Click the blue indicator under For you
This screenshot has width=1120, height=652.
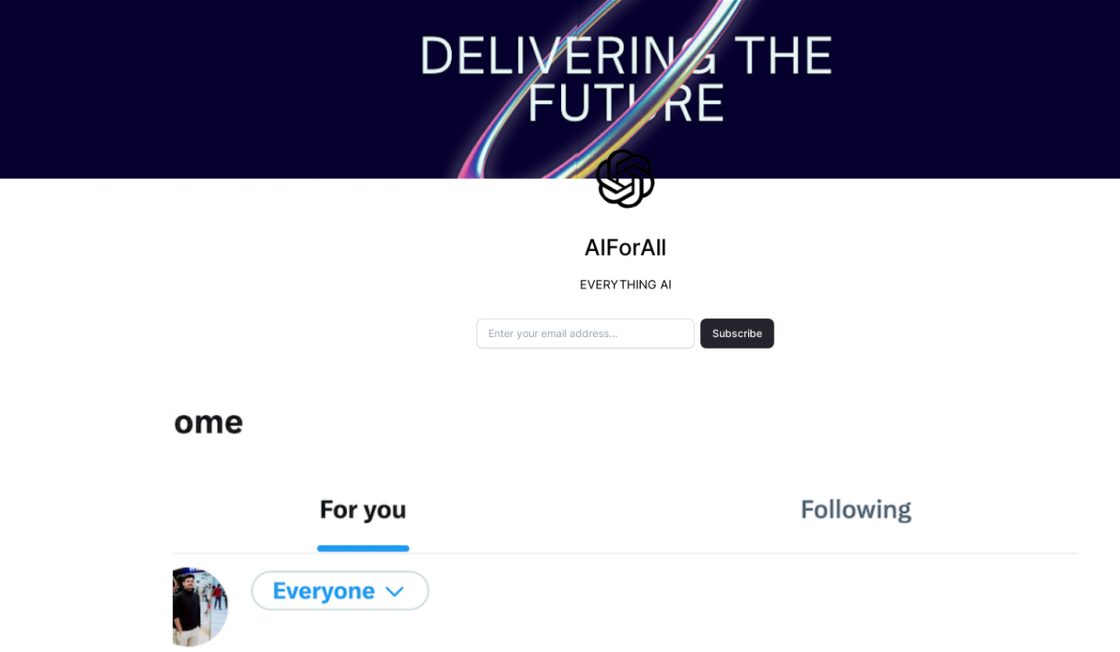(x=363, y=548)
